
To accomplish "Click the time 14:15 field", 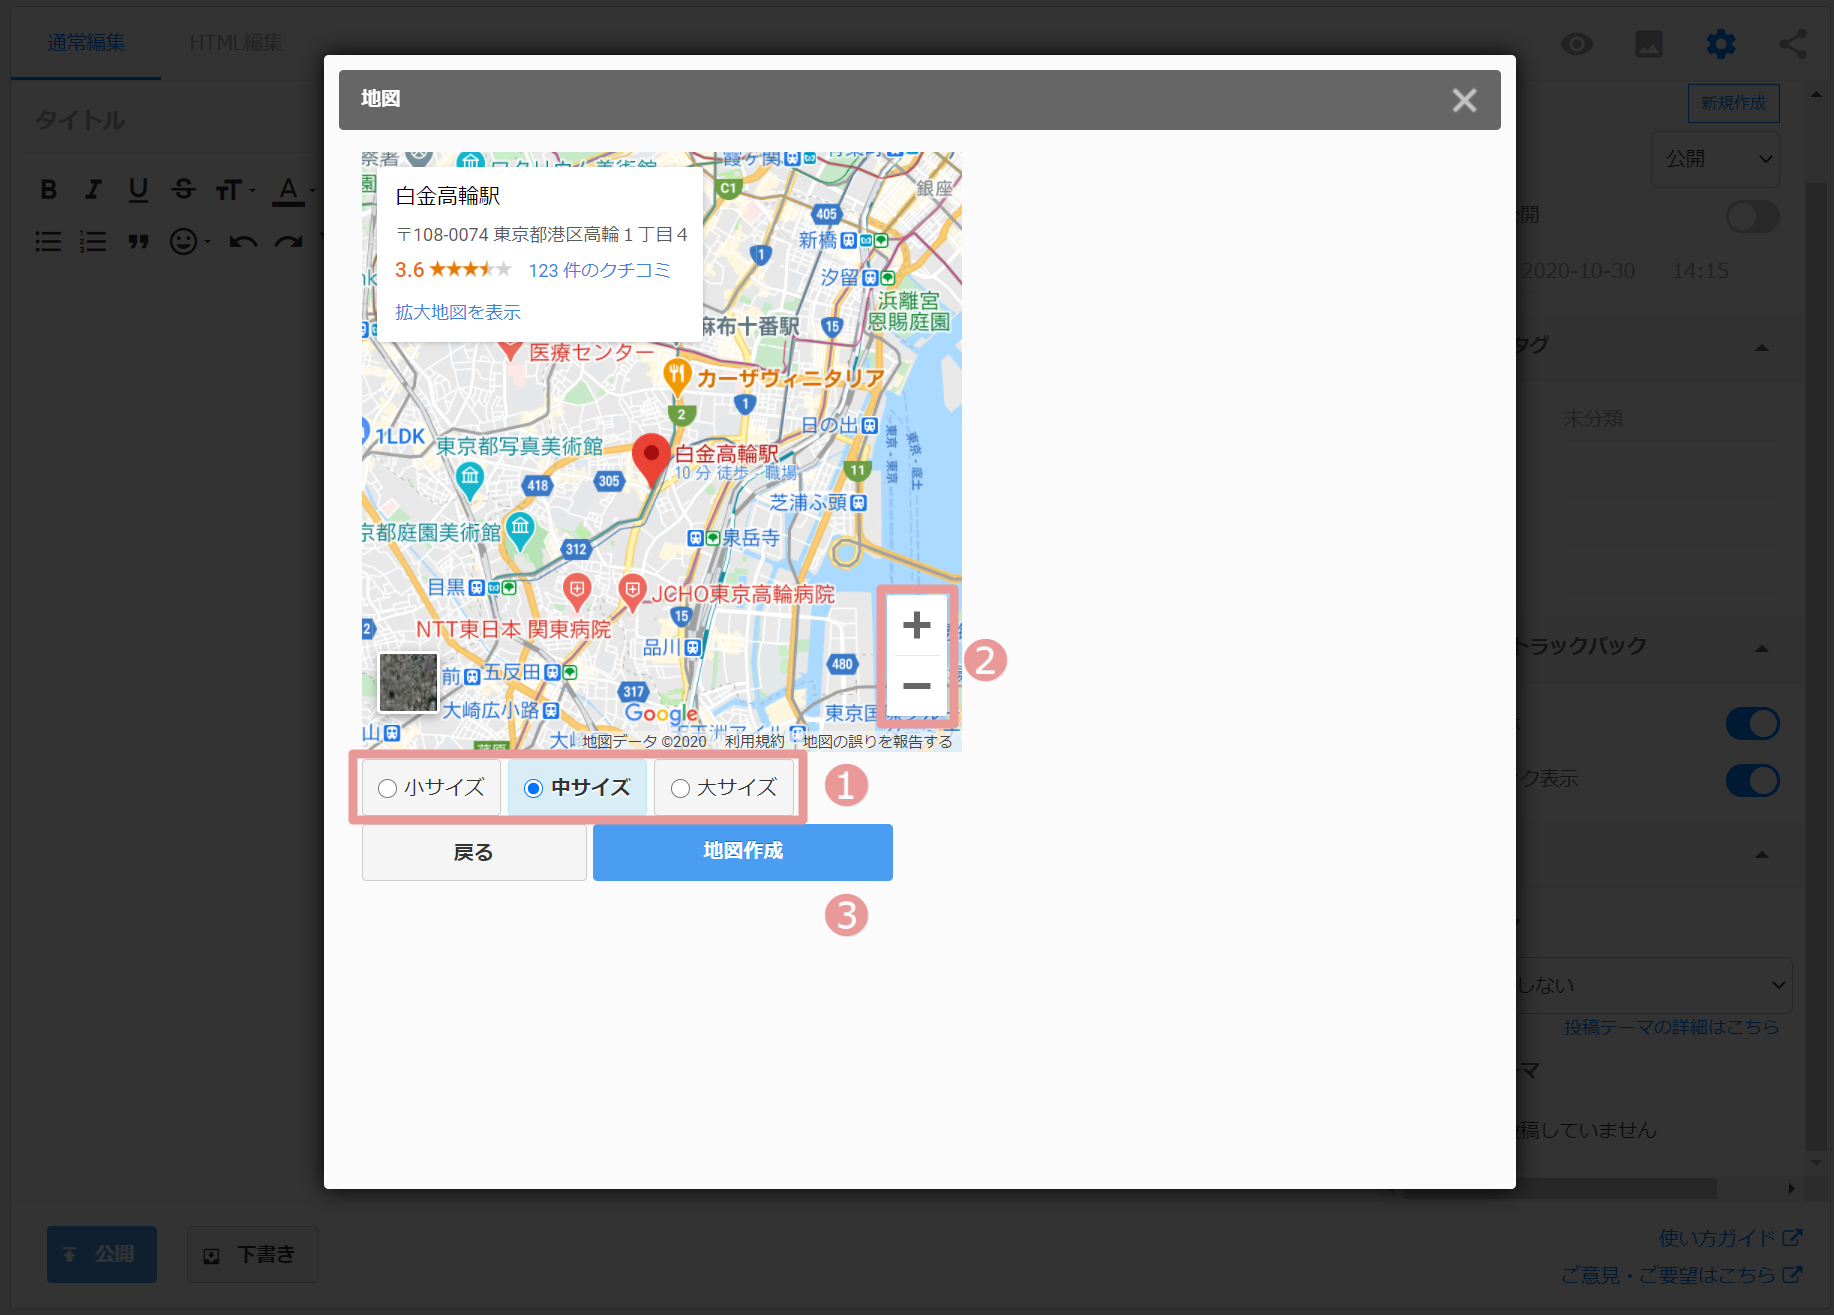I will 1701,271.
